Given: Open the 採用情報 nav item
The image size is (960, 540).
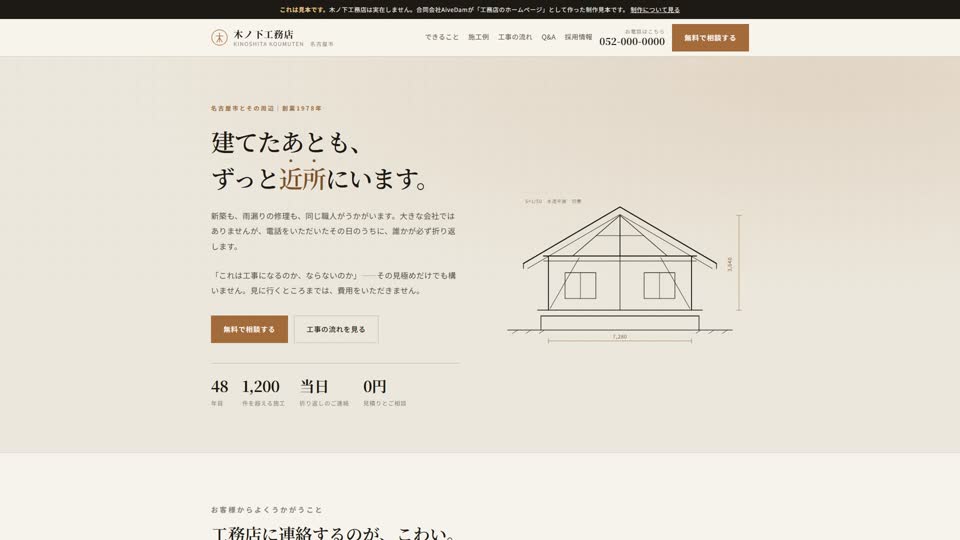Looking at the screenshot, I should 578,37.
